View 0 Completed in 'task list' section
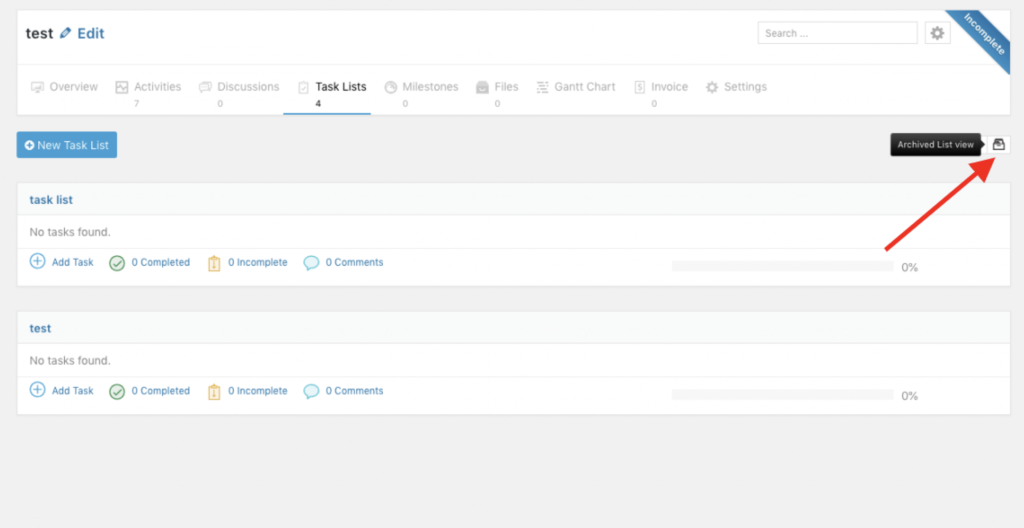This screenshot has height=528, width=1024. coord(161,262)
